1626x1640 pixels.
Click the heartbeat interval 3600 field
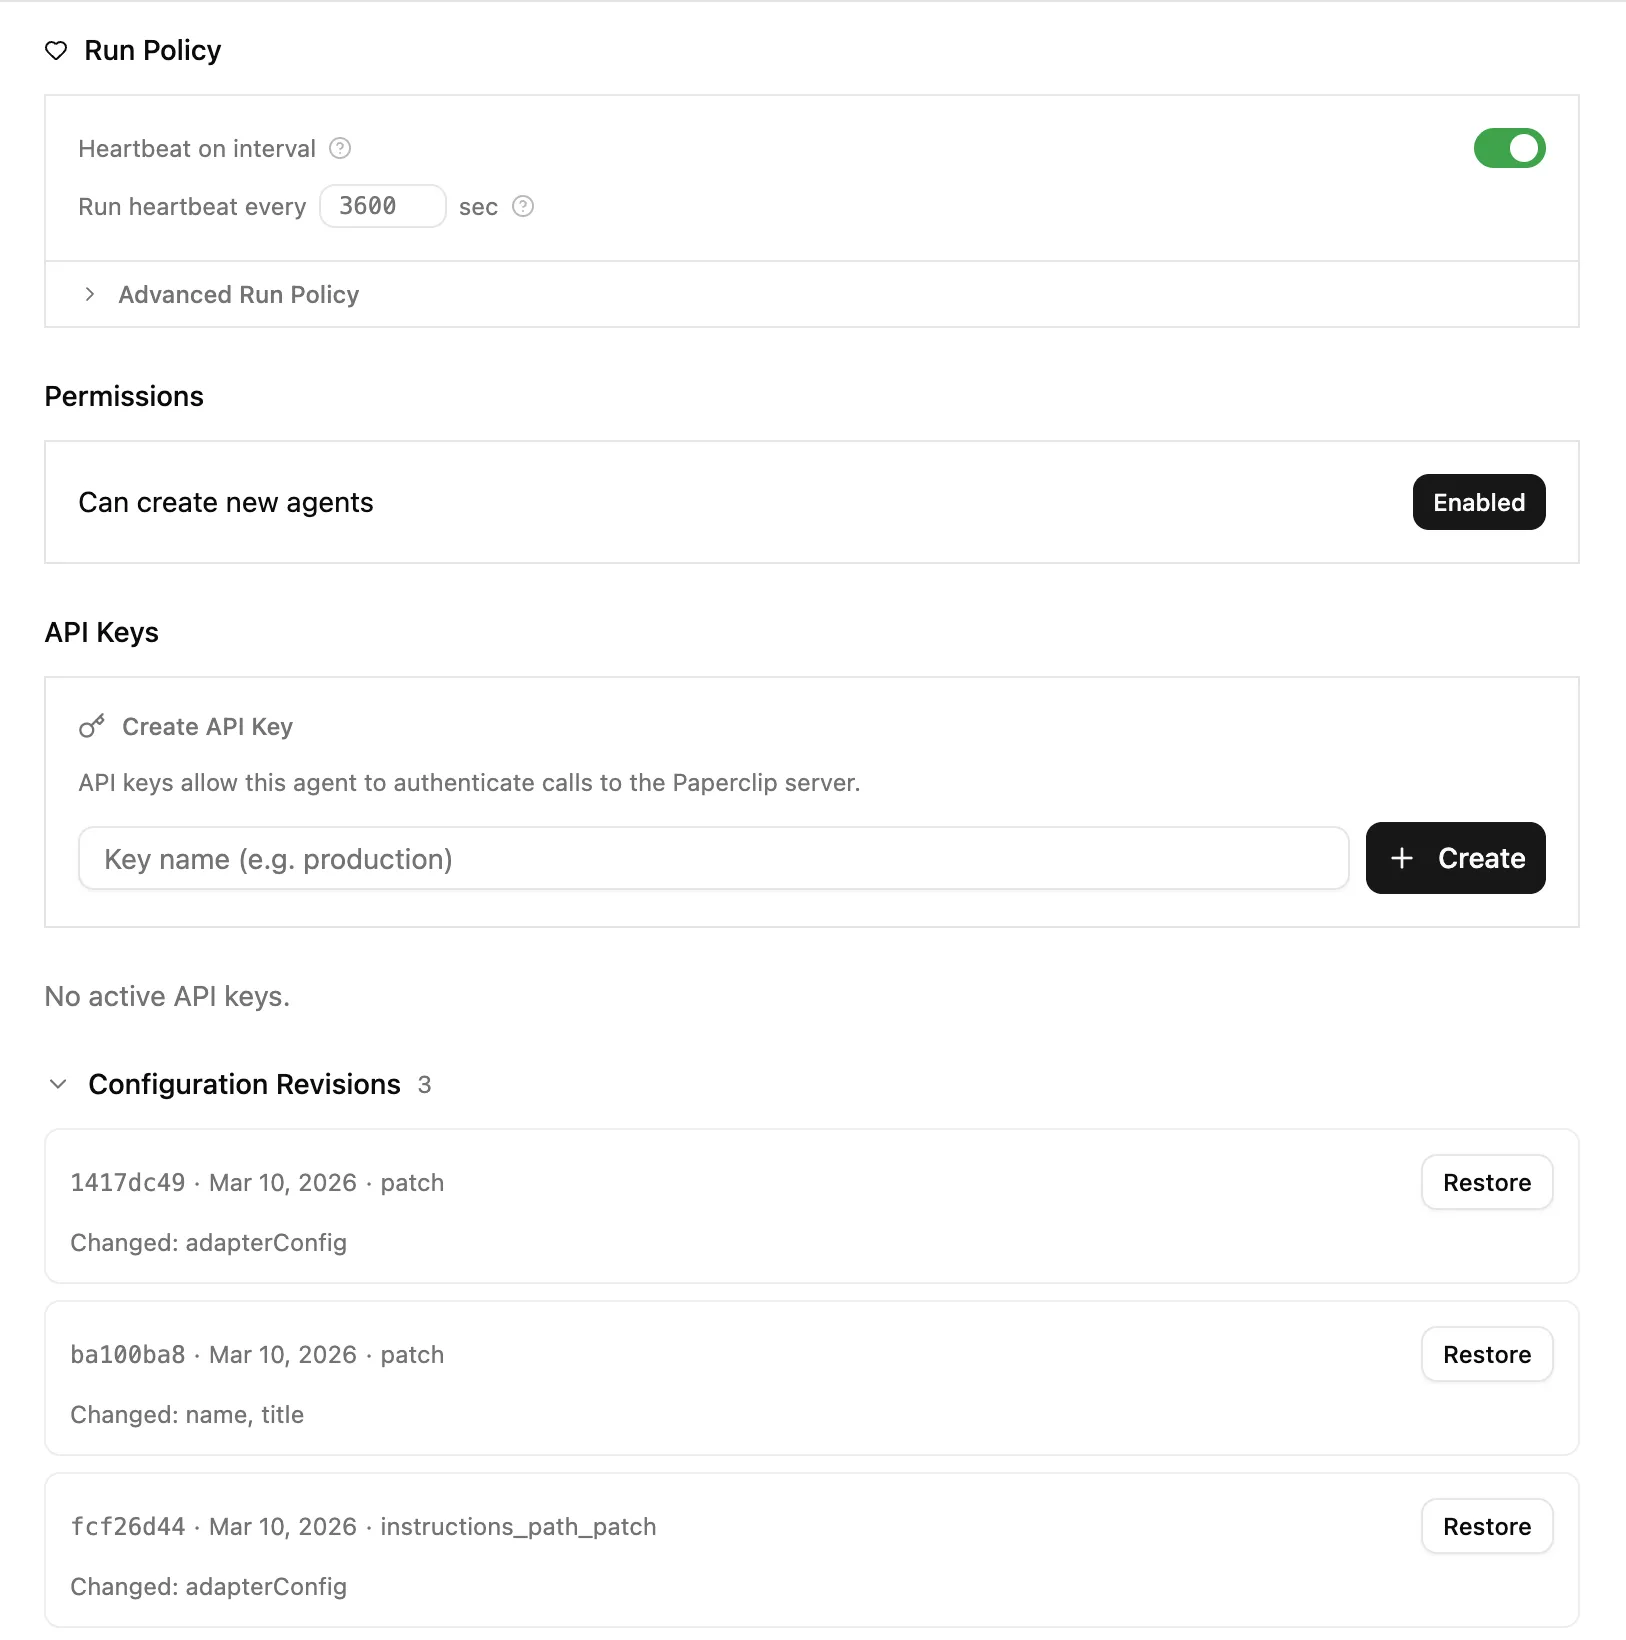pos(382,207)
